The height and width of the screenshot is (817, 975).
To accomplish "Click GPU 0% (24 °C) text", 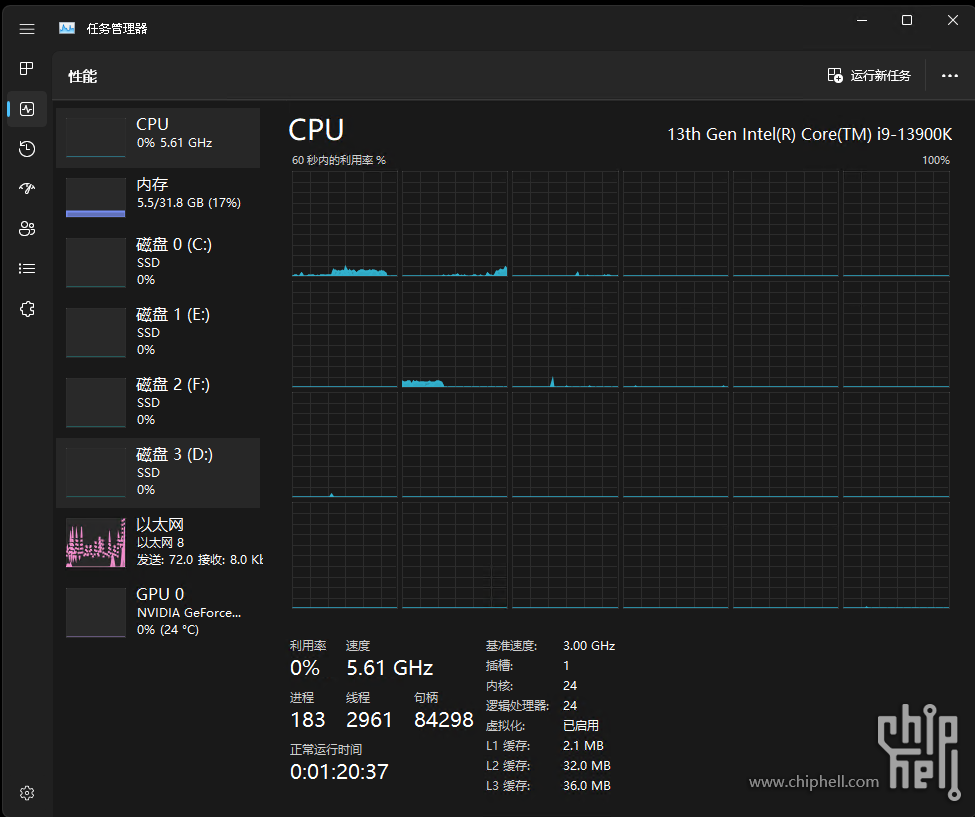I will click(168, 629).
